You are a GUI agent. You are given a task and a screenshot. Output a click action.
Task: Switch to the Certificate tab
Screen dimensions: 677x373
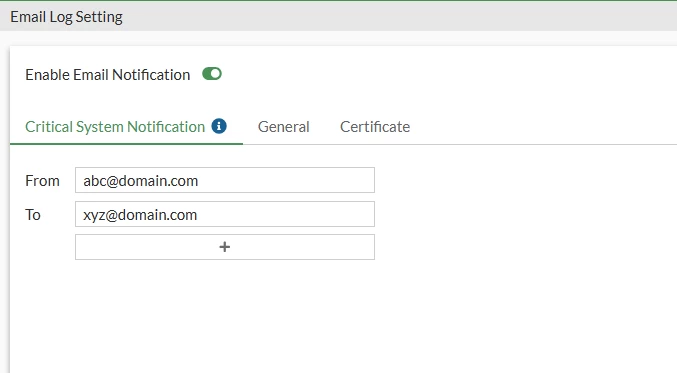point(375,127)
